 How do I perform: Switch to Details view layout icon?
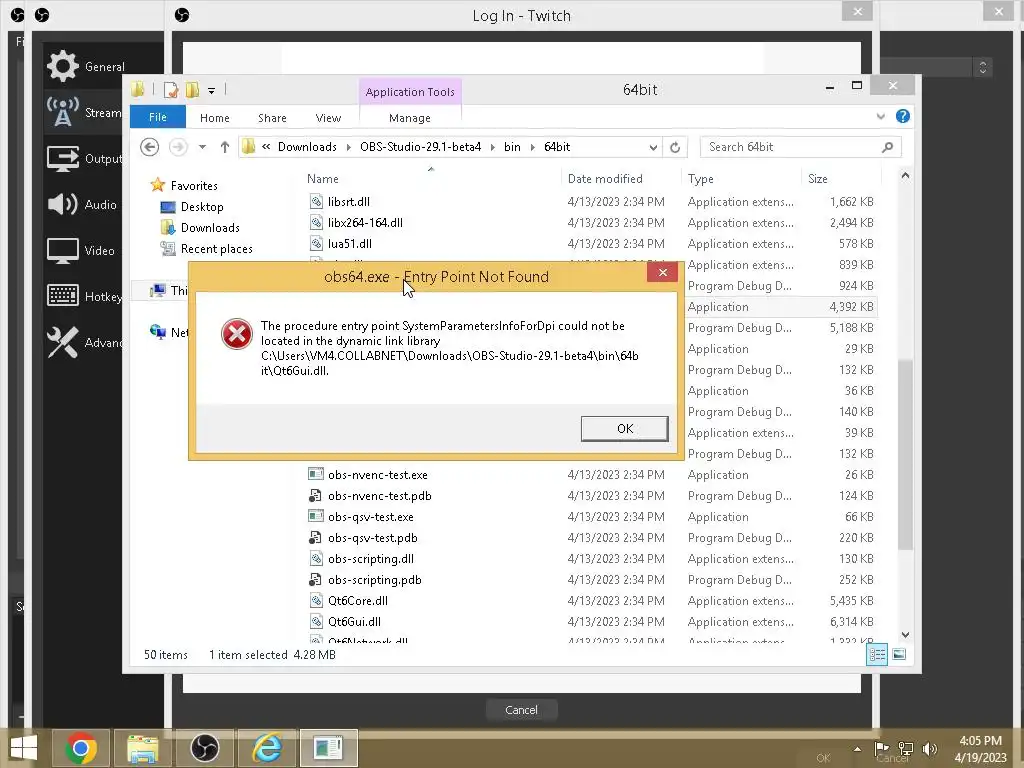tap(876, 654)
